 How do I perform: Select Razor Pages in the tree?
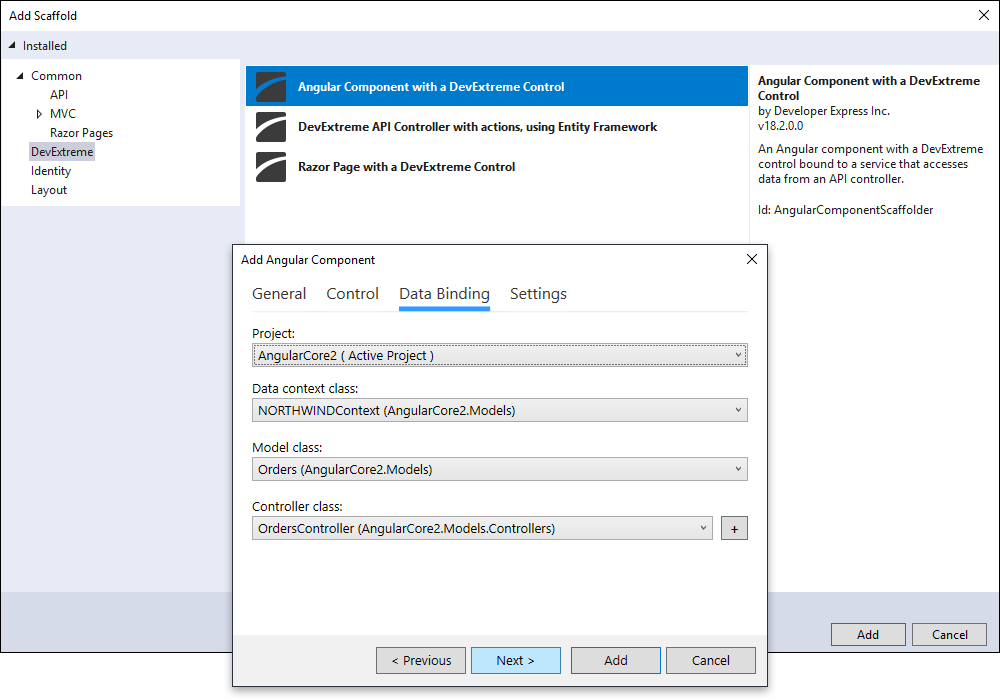coord(81,133)
